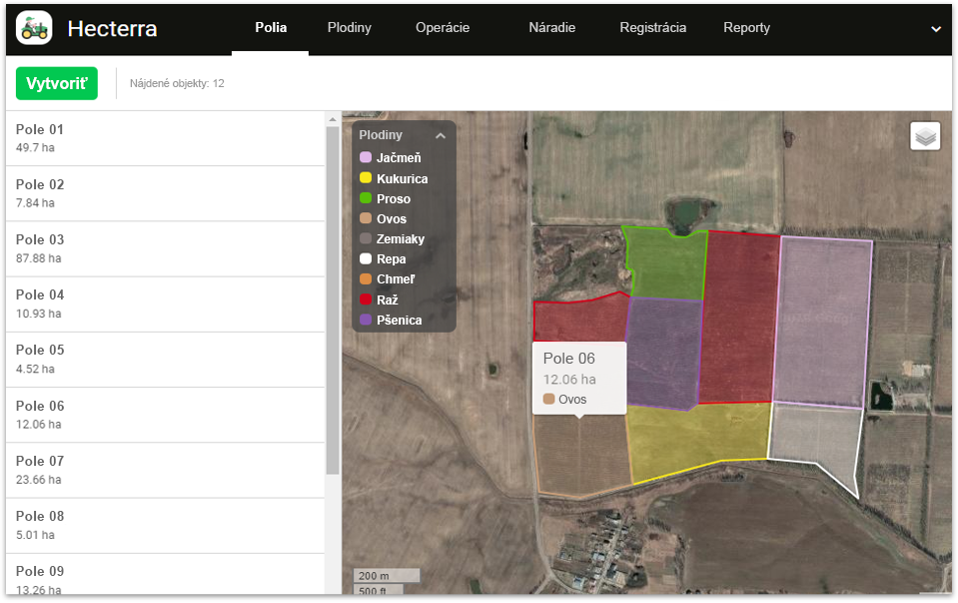
Task: Click the red Raž legend swatch
Action: tap(366, 299)
